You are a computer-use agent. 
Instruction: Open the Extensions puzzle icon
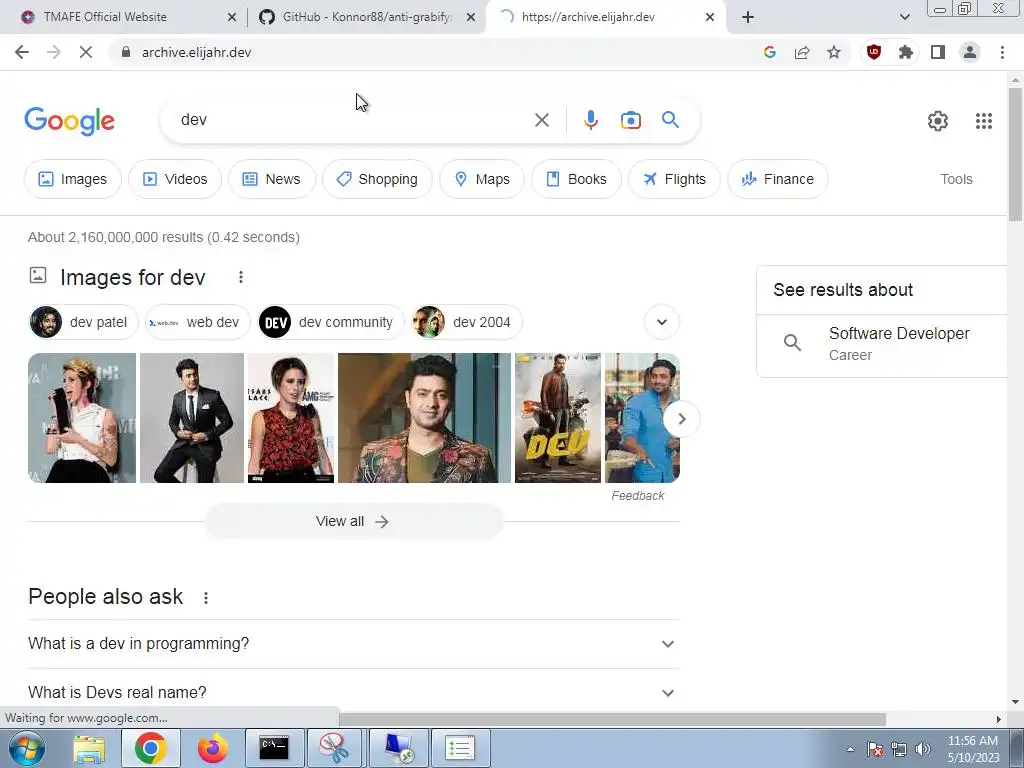coord(906,52)
